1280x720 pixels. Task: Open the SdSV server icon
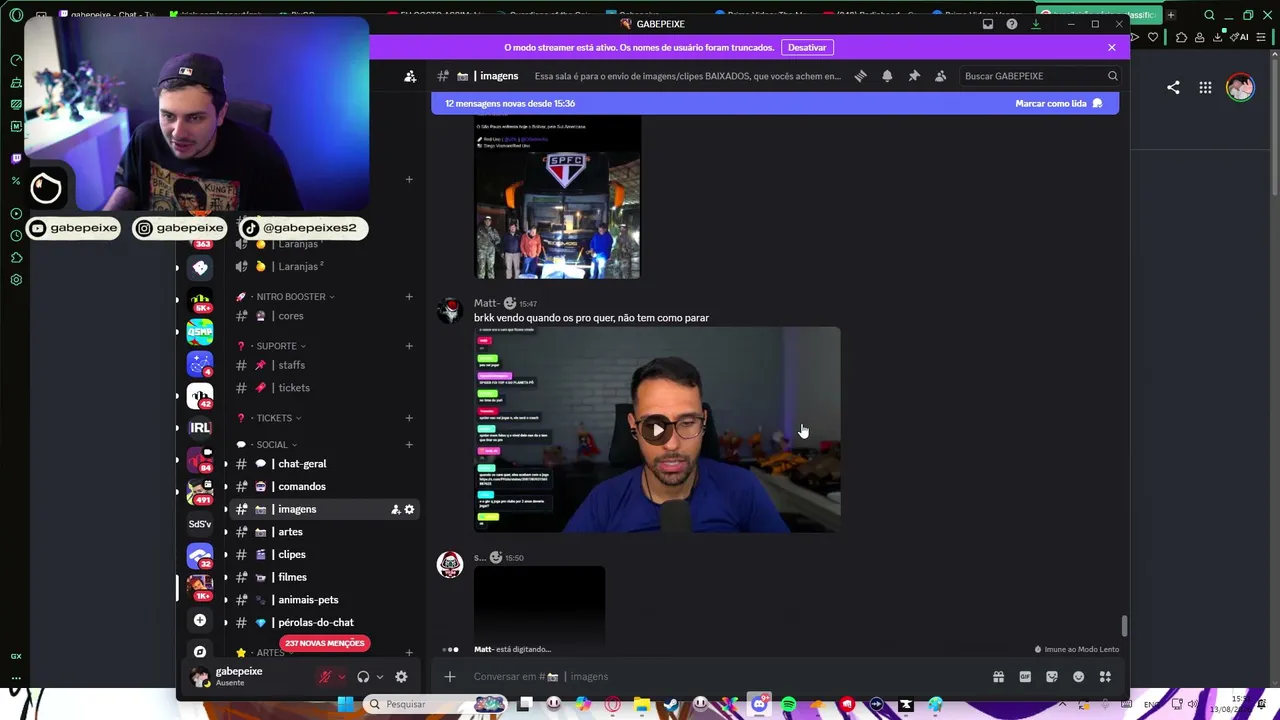pos(200,524)
